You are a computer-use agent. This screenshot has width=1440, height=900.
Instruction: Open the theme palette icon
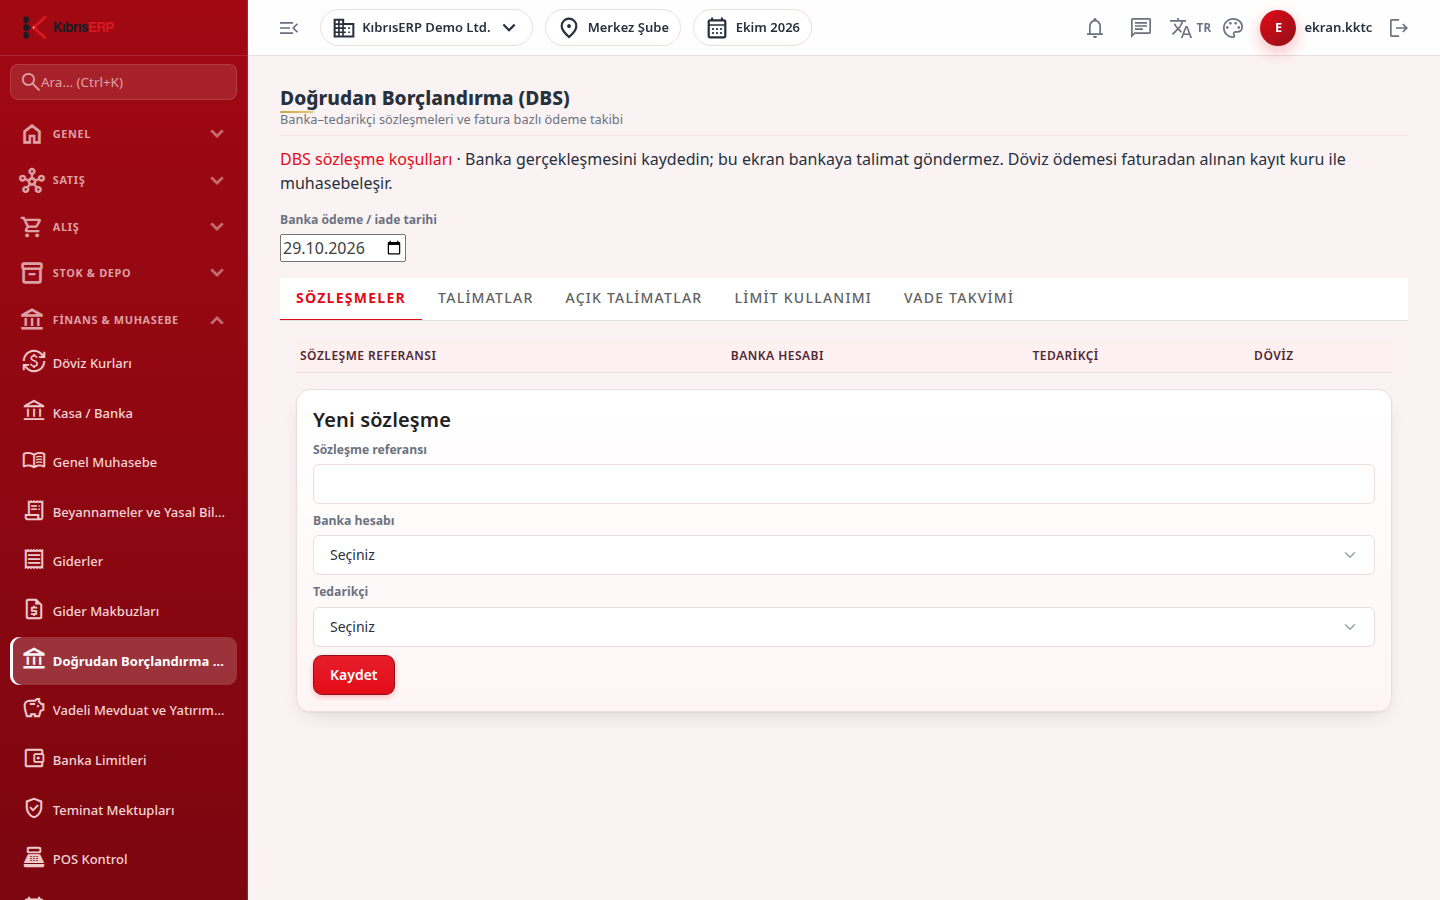(x=1233, y=28)
